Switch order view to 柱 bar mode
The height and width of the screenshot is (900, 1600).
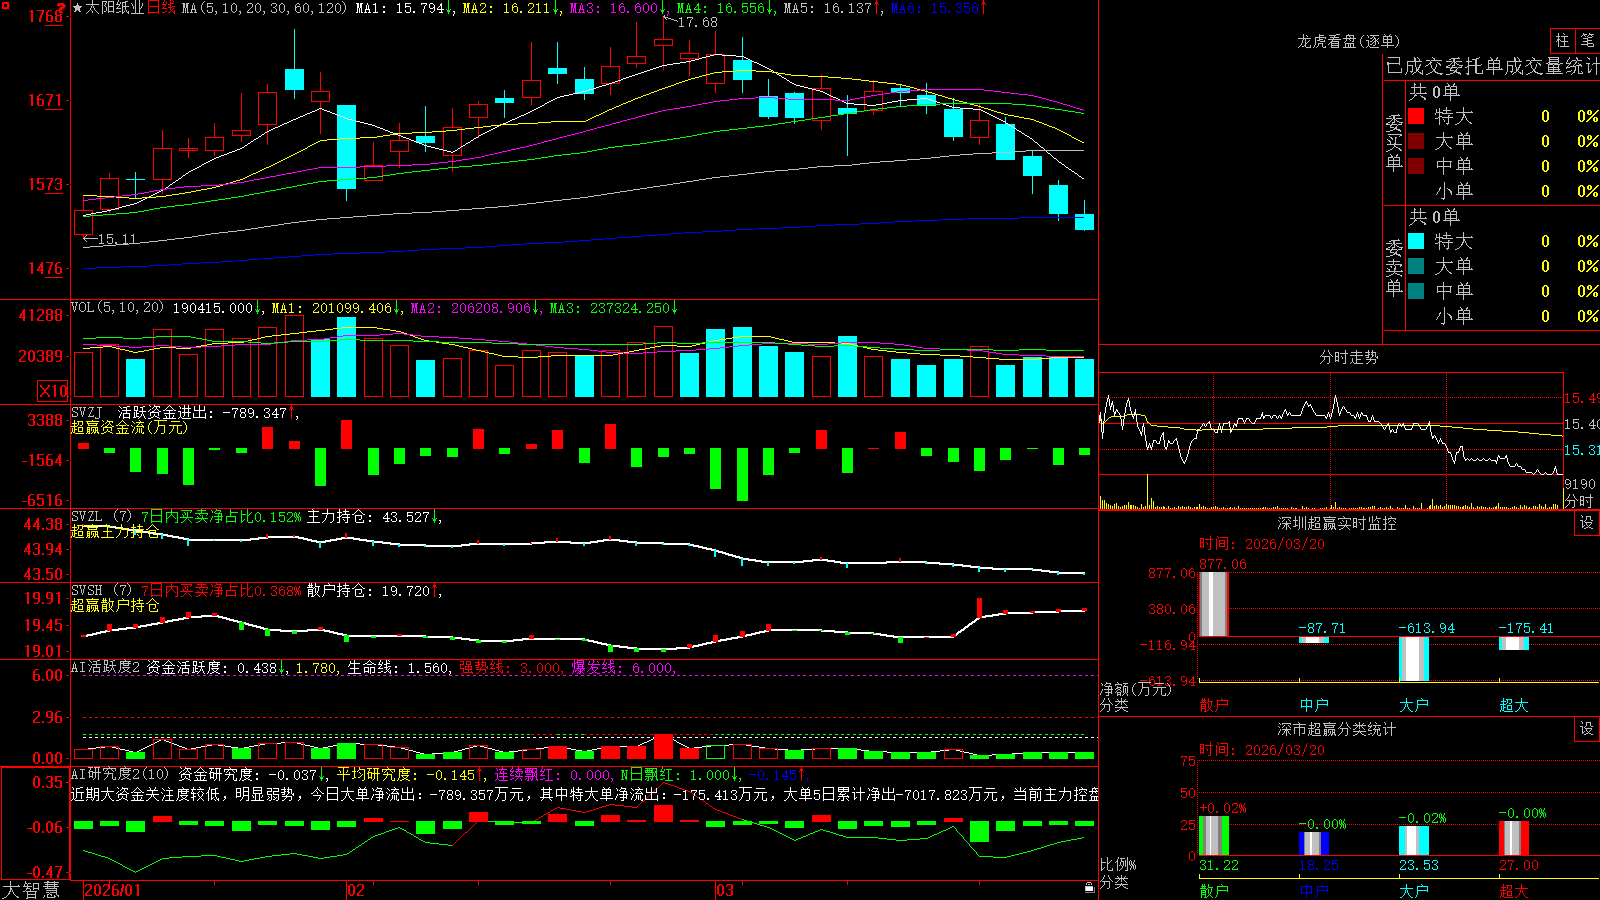[x=1562, y=41]
